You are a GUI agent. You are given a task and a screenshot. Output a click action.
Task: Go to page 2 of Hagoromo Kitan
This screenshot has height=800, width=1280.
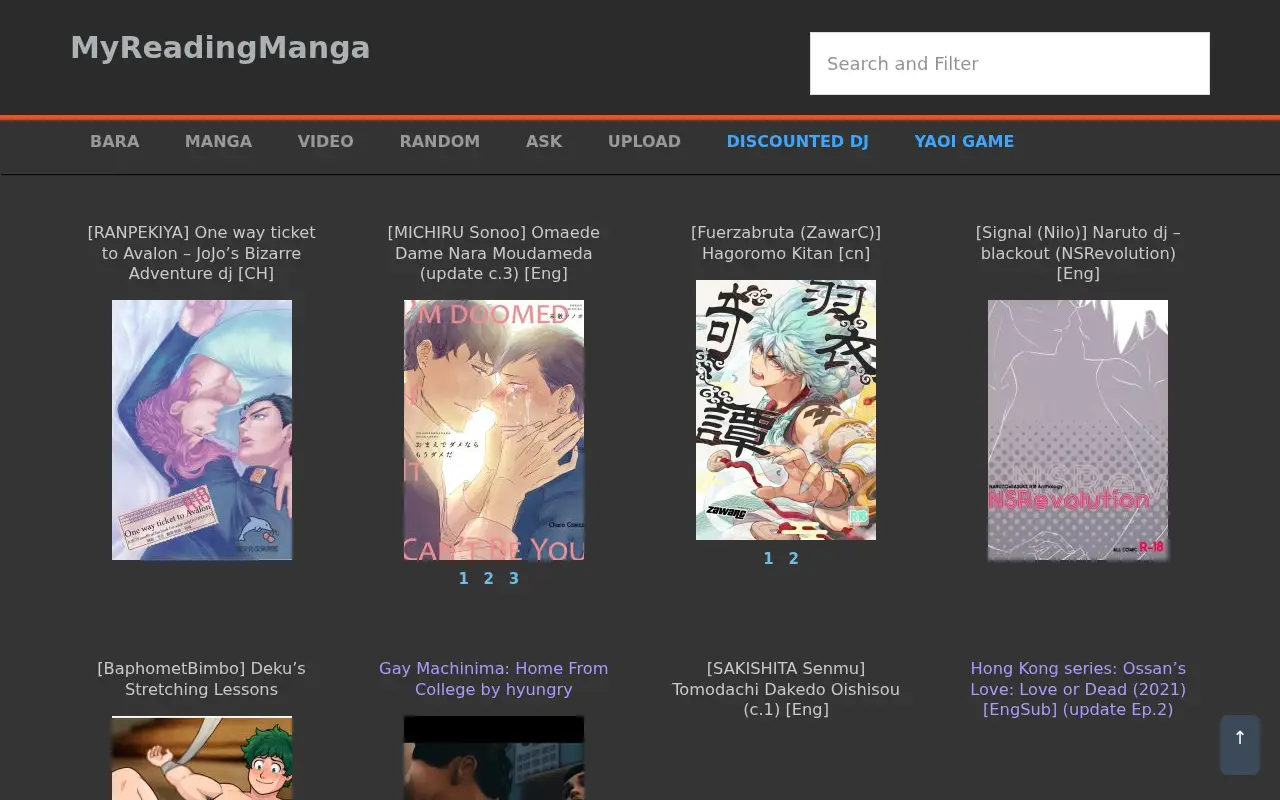[794, 558]
